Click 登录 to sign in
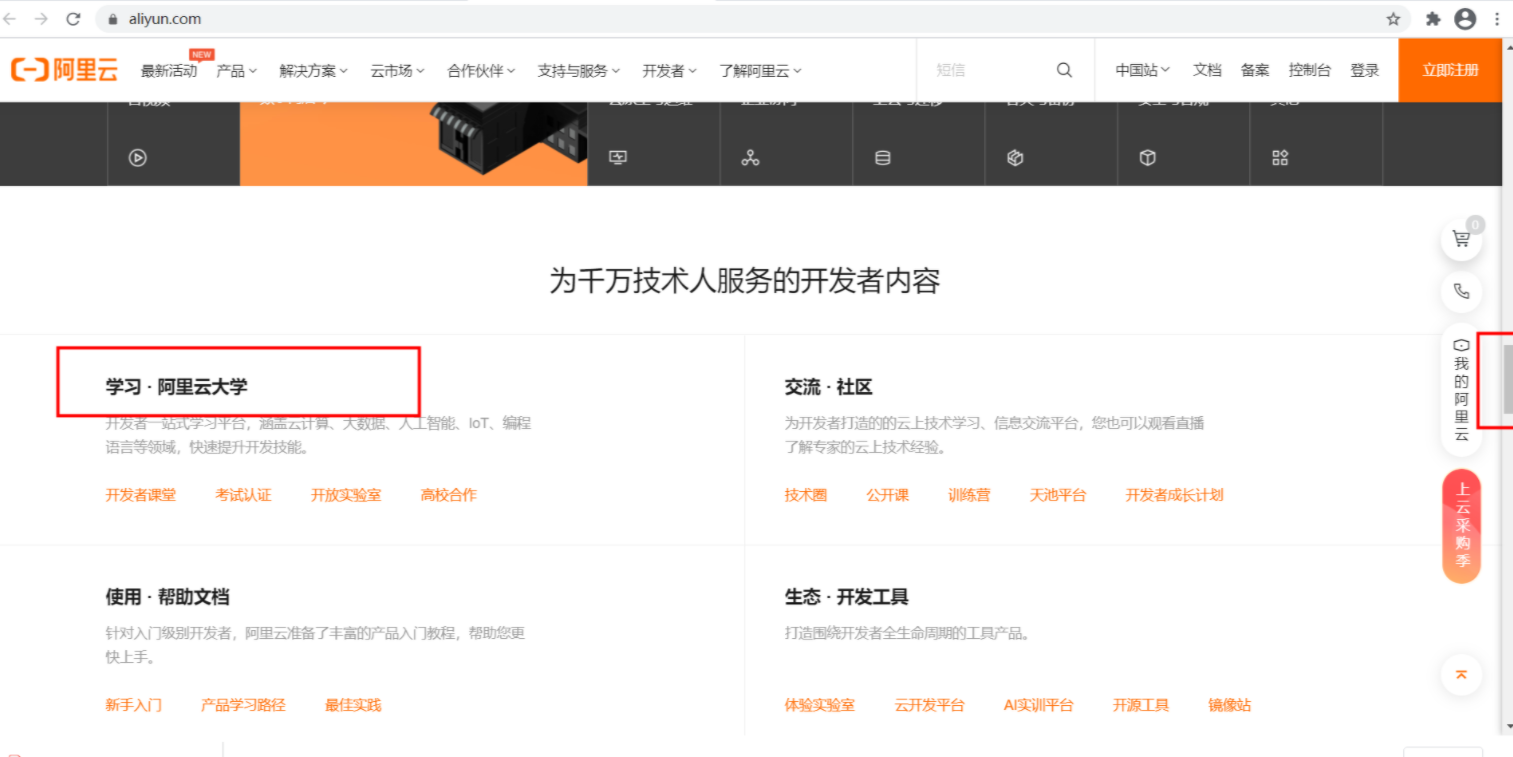This screenshot has height=757, width=1513. 1365,70
